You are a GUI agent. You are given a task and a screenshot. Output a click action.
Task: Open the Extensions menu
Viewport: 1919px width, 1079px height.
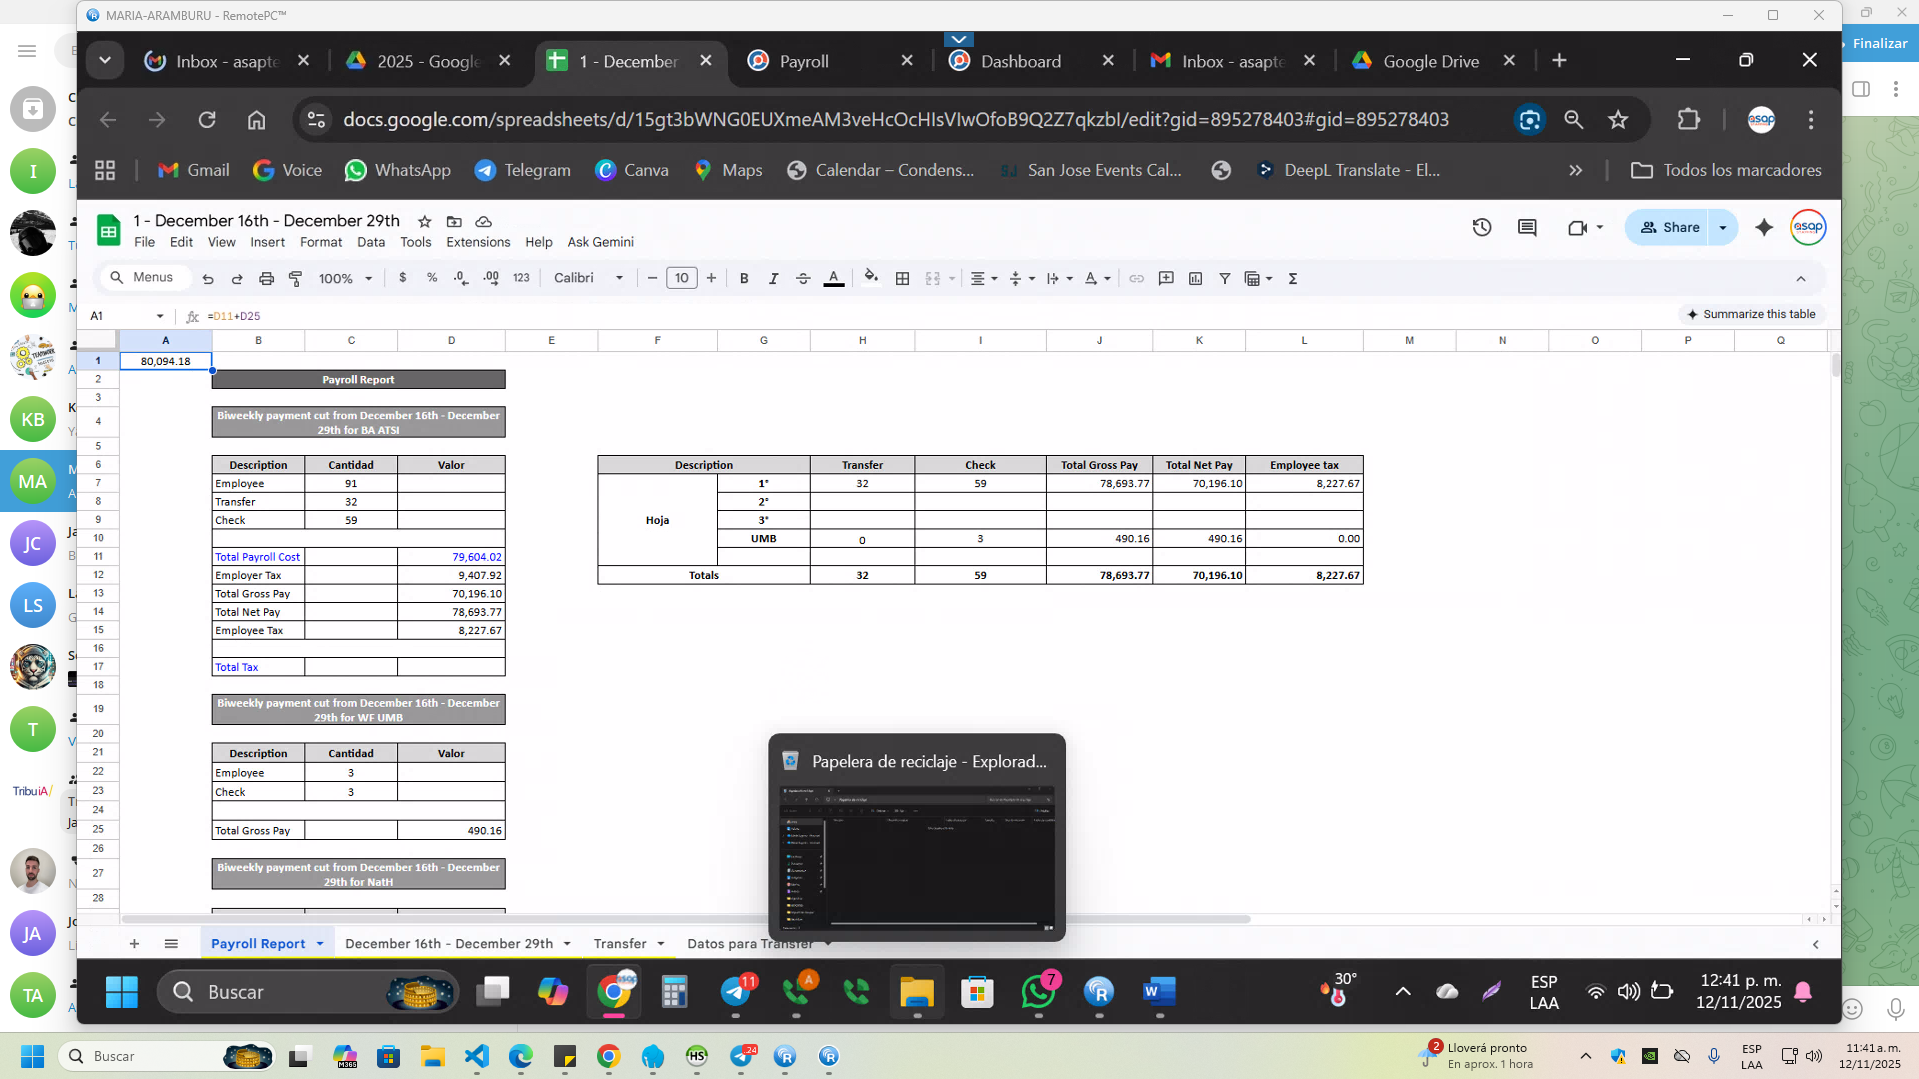[x=477, y=242]
